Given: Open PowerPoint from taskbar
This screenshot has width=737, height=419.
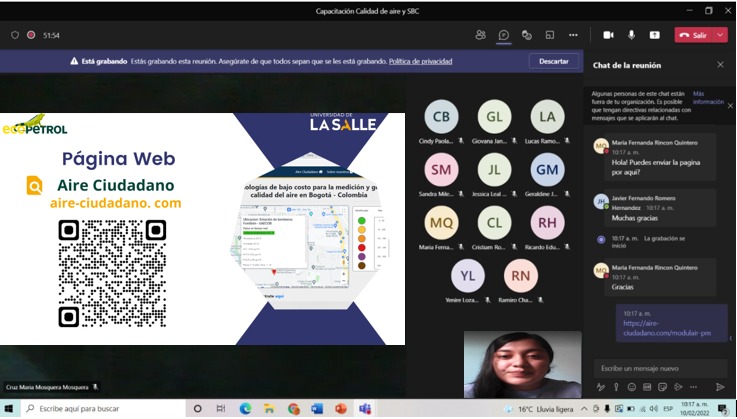Looking at the screenshot, I should point(341,409).
